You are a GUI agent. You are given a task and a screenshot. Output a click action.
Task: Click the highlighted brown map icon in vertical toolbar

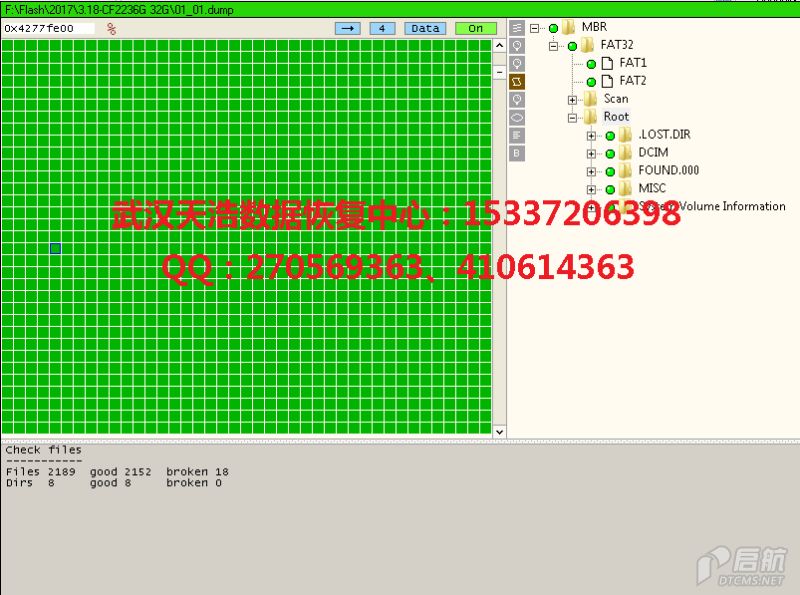tap(517, 82)
